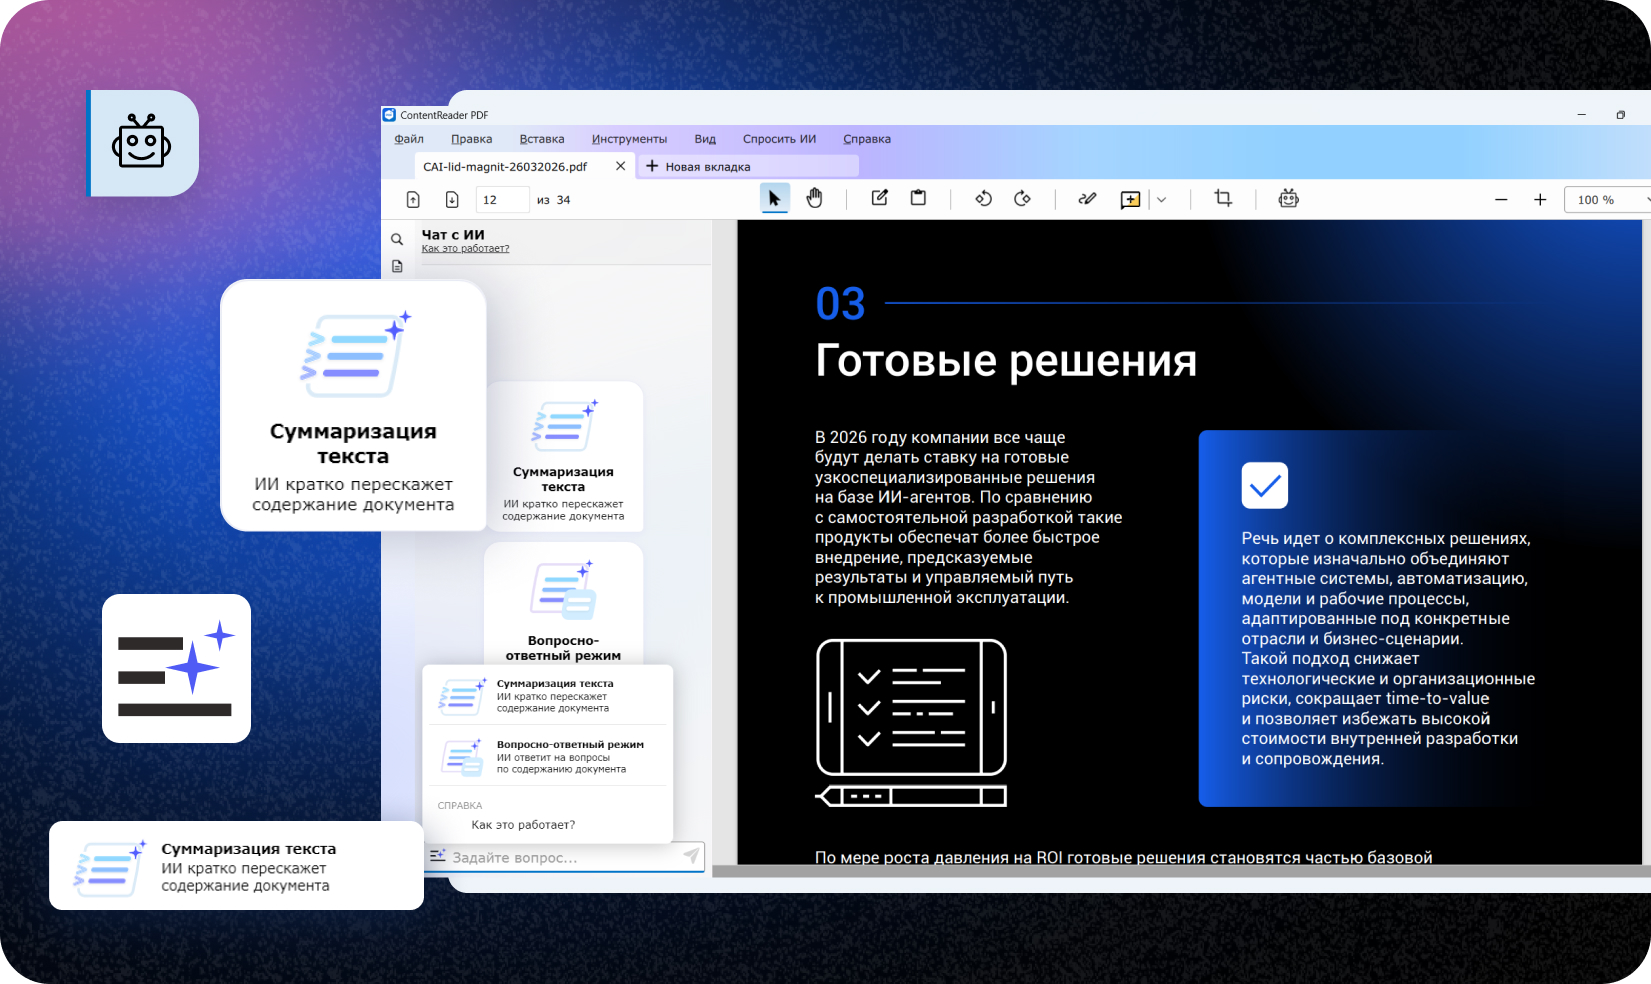This screenshot has width=1651, height=984.
Task: Send question using the paper plane icon
Action: (692, 856)
